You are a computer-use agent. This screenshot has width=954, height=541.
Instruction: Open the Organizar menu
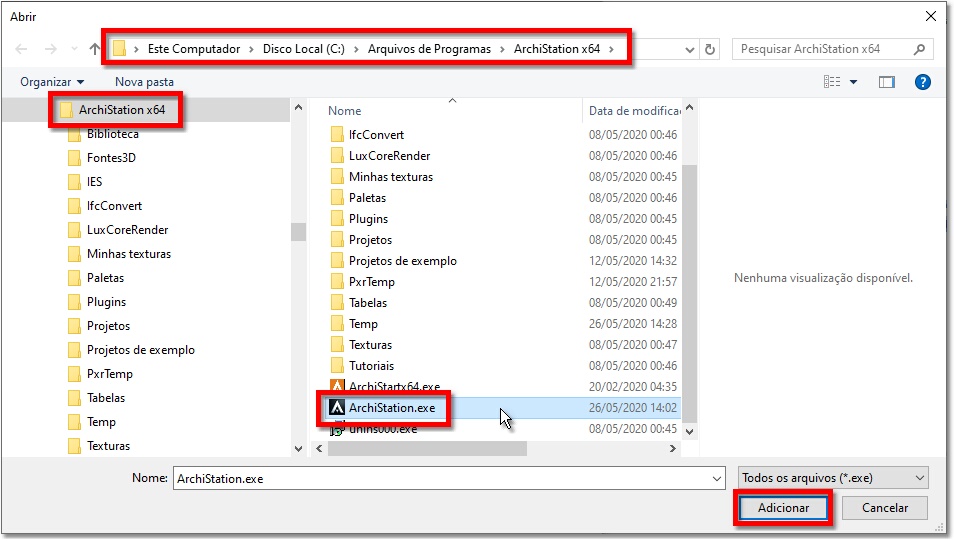(52, 82)
